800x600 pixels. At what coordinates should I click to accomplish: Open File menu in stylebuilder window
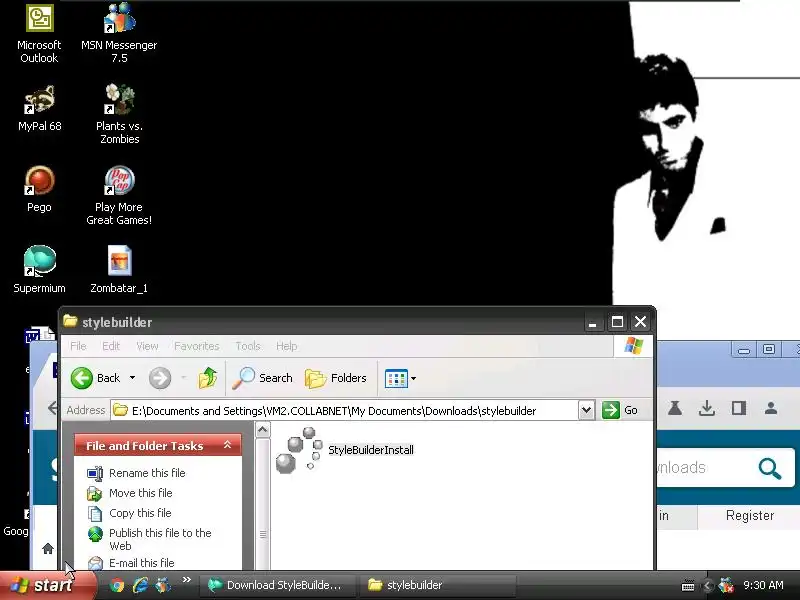pyautogui.click(x=78, y=346)
